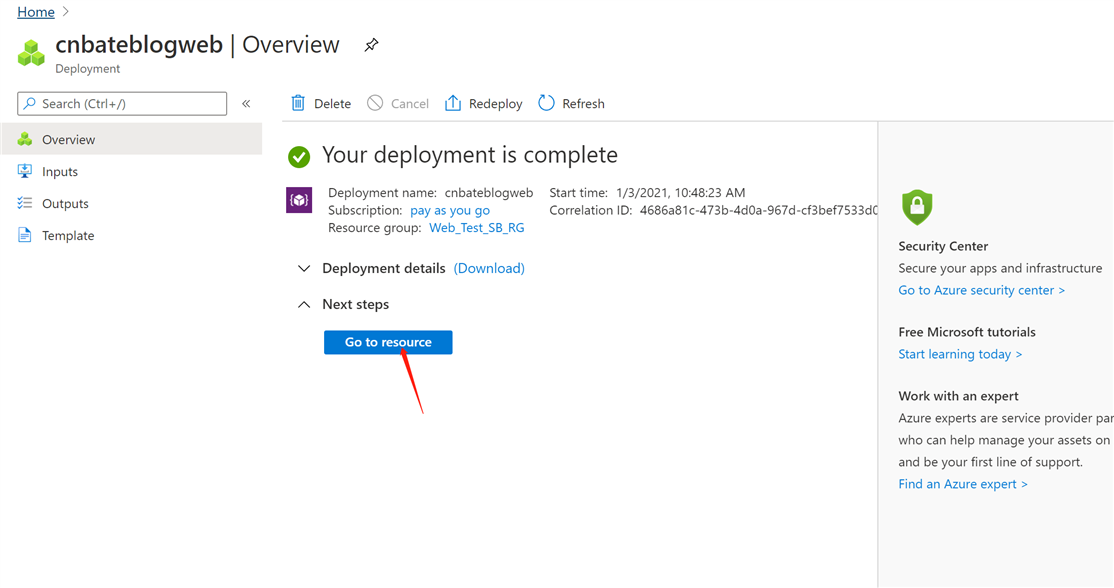This screenshot has width=1114, height=588.
Task: Open the Outputs menu item
Action: click(132, 203)
